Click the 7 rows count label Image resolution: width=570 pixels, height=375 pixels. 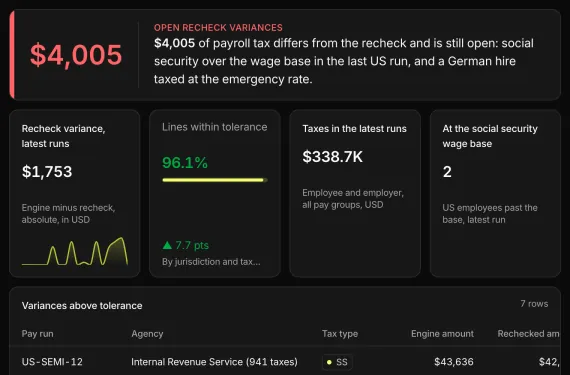pyautogui.click(x=534, y=303)
